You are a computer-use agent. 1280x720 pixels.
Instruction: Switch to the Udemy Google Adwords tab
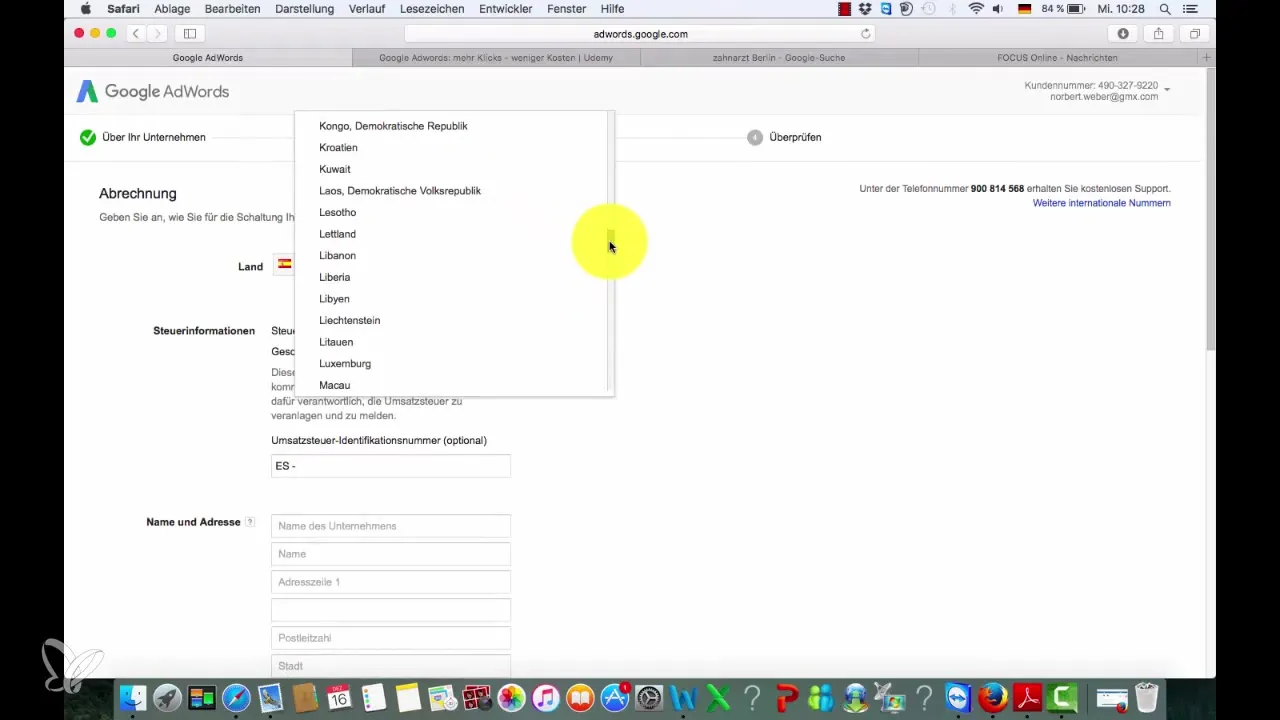pyautogui.click(x=496, y=58)
